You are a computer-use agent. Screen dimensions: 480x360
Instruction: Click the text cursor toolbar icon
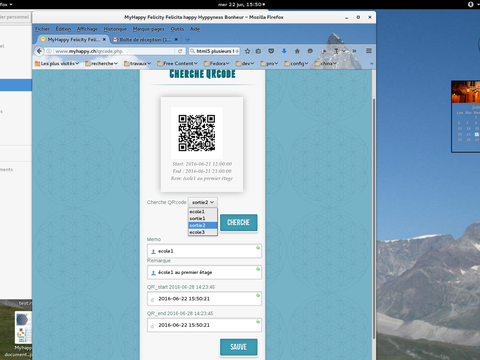(x=336, y=51)
